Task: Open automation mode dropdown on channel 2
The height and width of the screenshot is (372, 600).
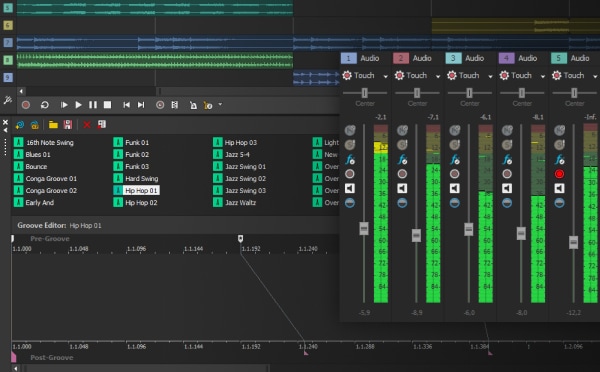Action: click(438, 76)
